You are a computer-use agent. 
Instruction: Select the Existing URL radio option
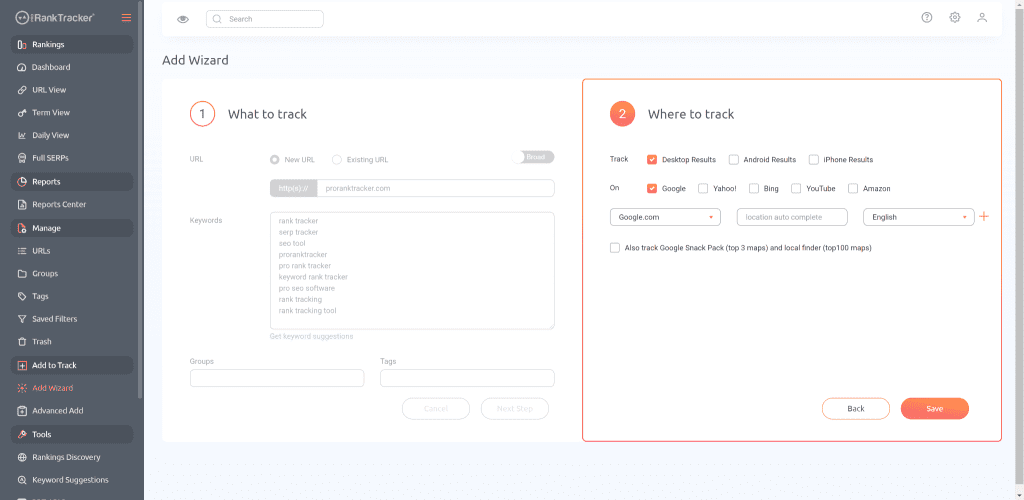pyautogui.click(x=337, y=159)
